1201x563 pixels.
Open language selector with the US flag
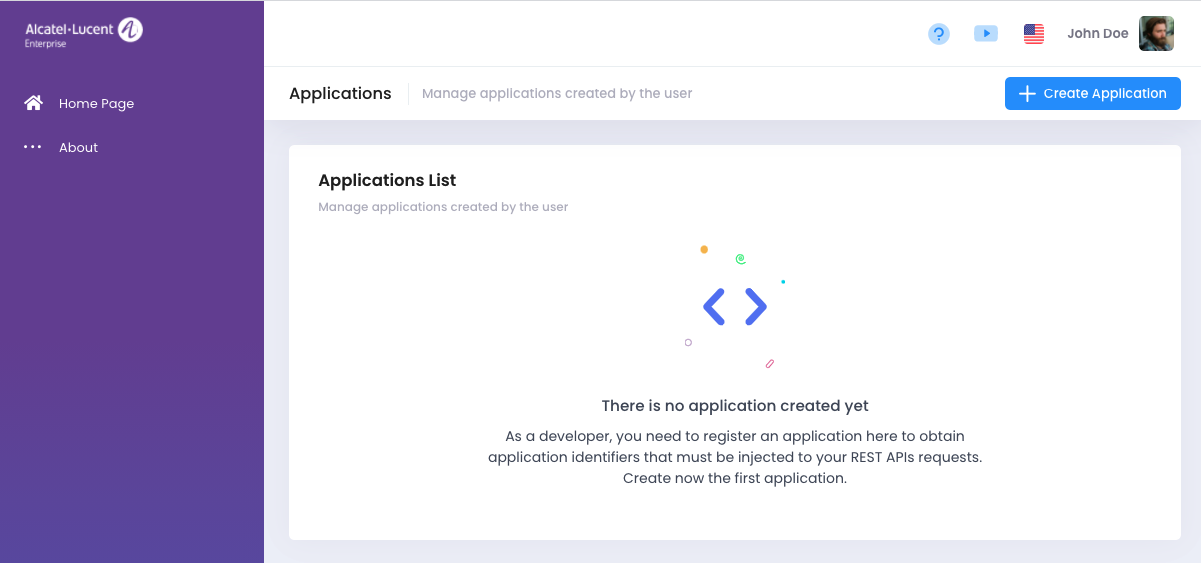point(1034,34)
